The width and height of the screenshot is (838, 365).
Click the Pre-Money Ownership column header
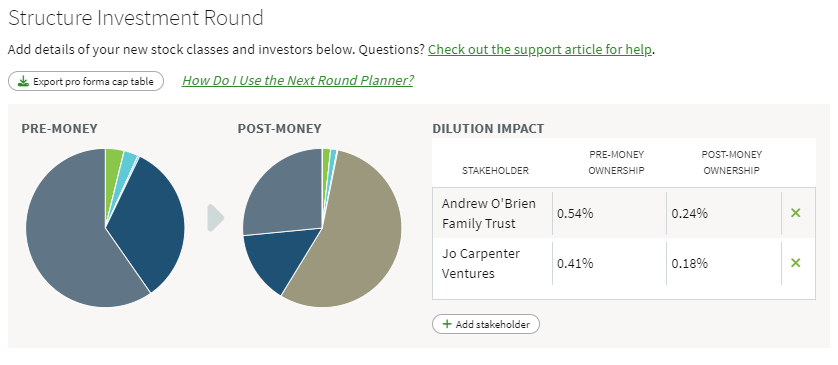[x=616, y=162]
